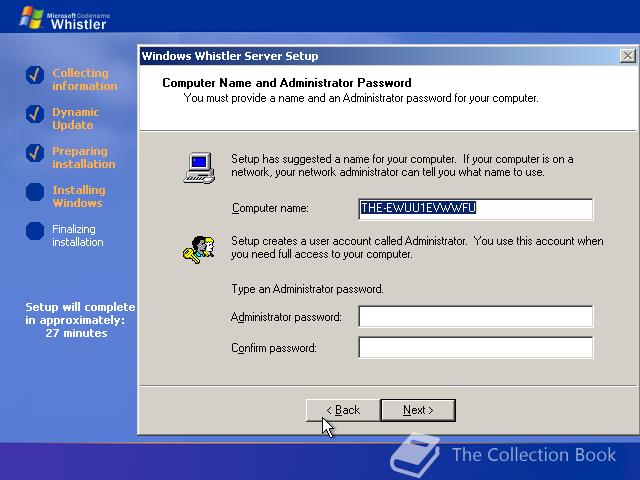Click the "Administrator password:" label
640x480 pixels.
[x=286, y=317]
